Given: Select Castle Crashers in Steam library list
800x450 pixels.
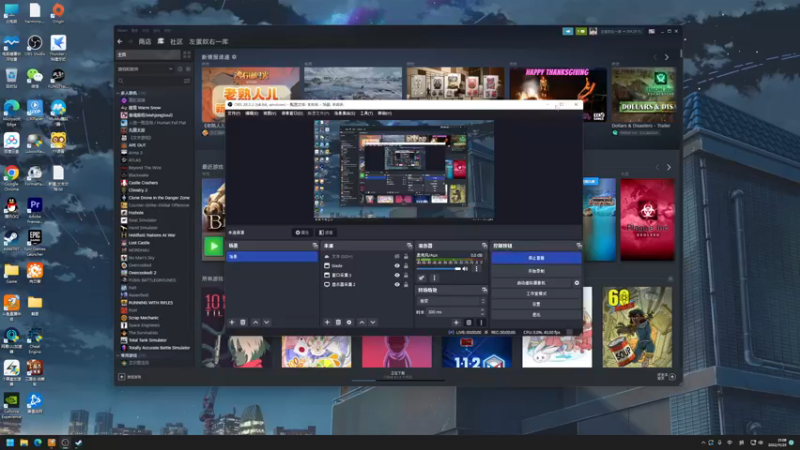Looking at the screenshot, I should pyautogui.click(x=143, y=183).
